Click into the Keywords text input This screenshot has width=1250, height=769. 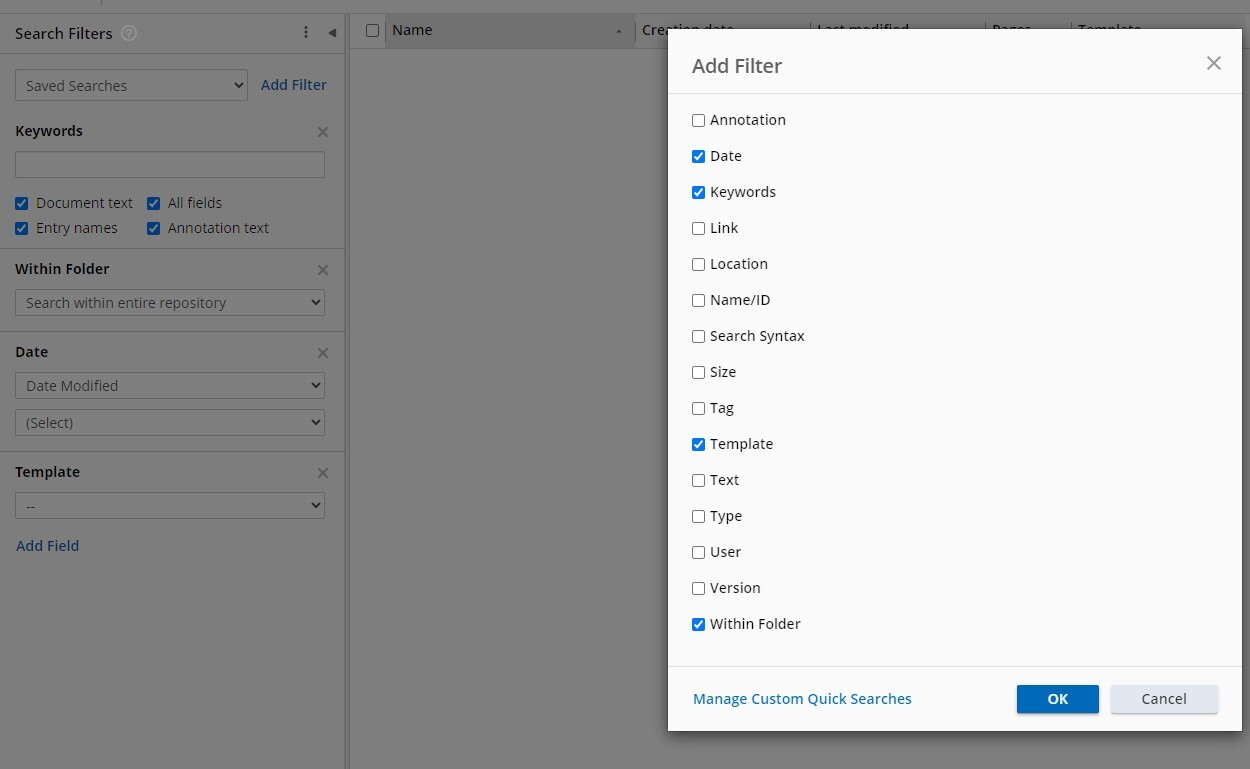pos(170,165)
